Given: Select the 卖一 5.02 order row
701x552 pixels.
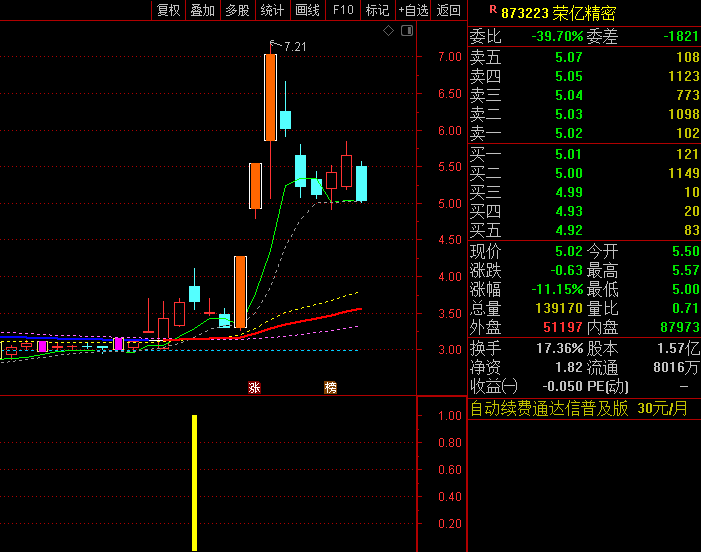Looking at the screenshot, I should (584, 133).
